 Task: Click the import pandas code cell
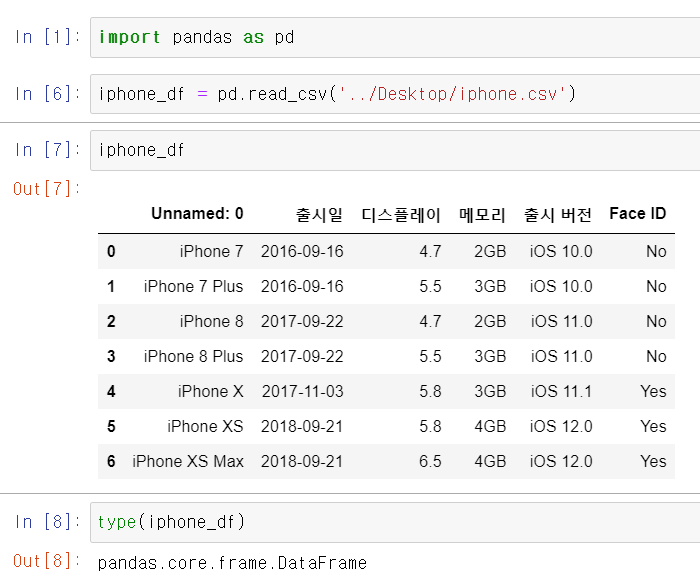click(x=395, y=38)
